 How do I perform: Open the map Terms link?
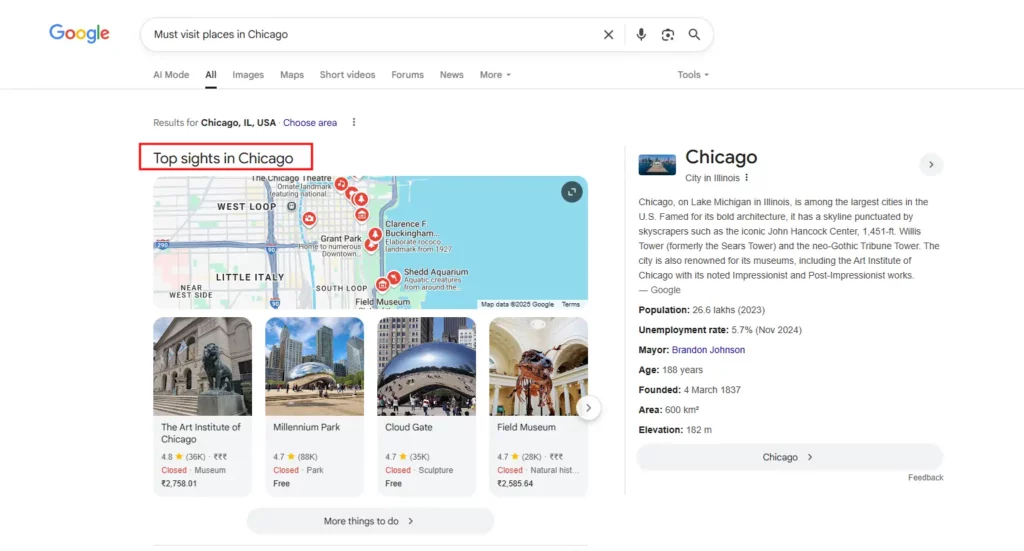click(570, 304)
